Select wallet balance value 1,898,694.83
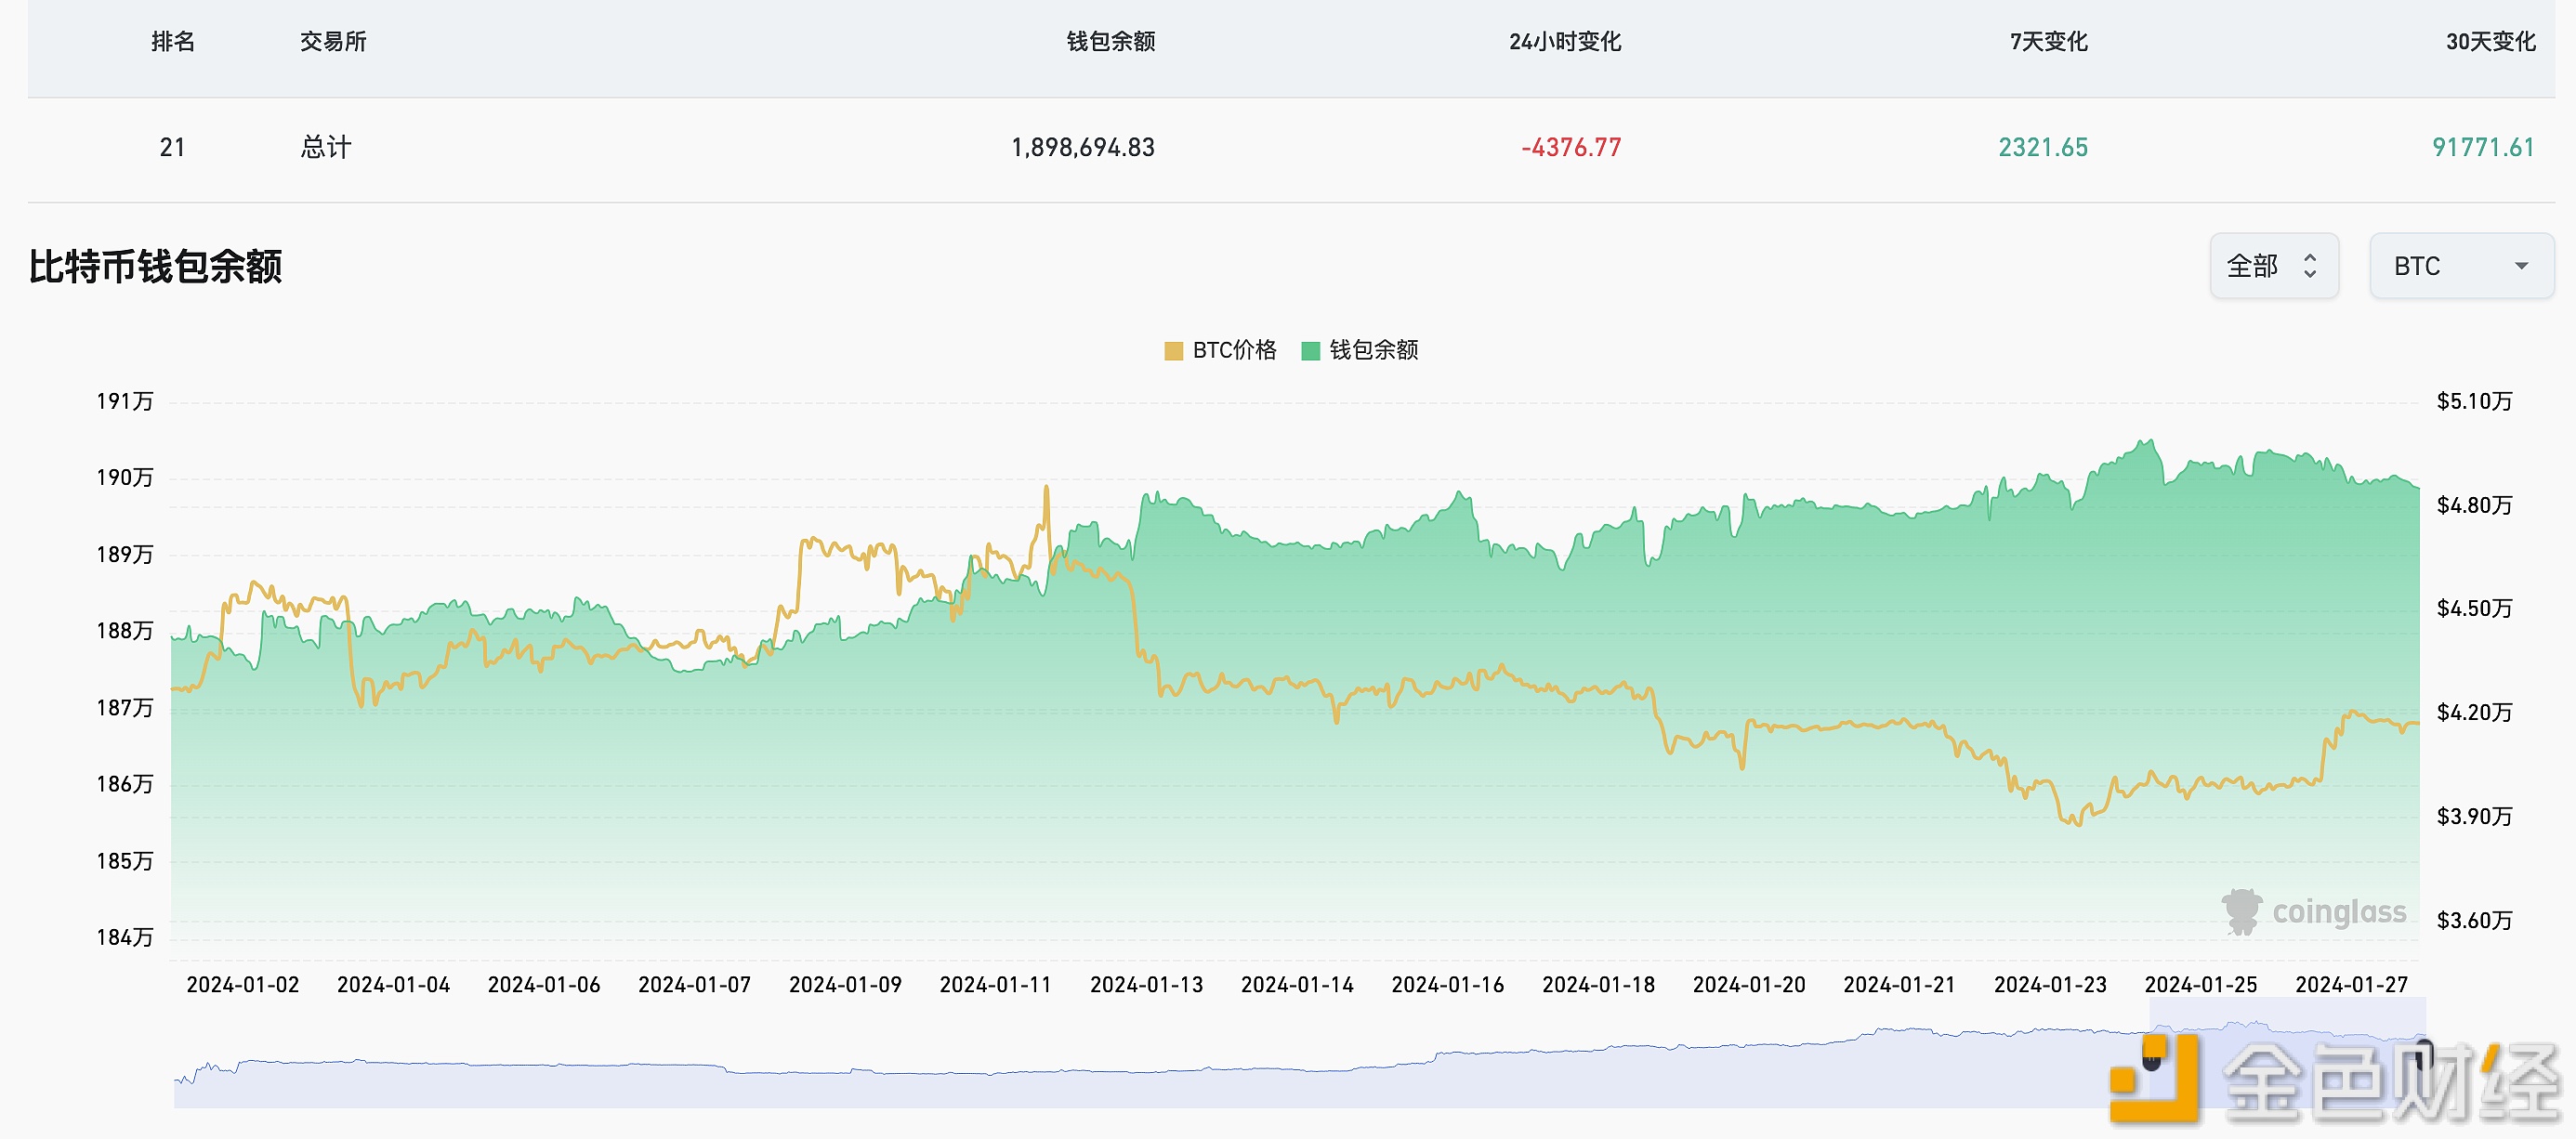Viewport: 2576px width, 1139px height. click(1083, 148)
